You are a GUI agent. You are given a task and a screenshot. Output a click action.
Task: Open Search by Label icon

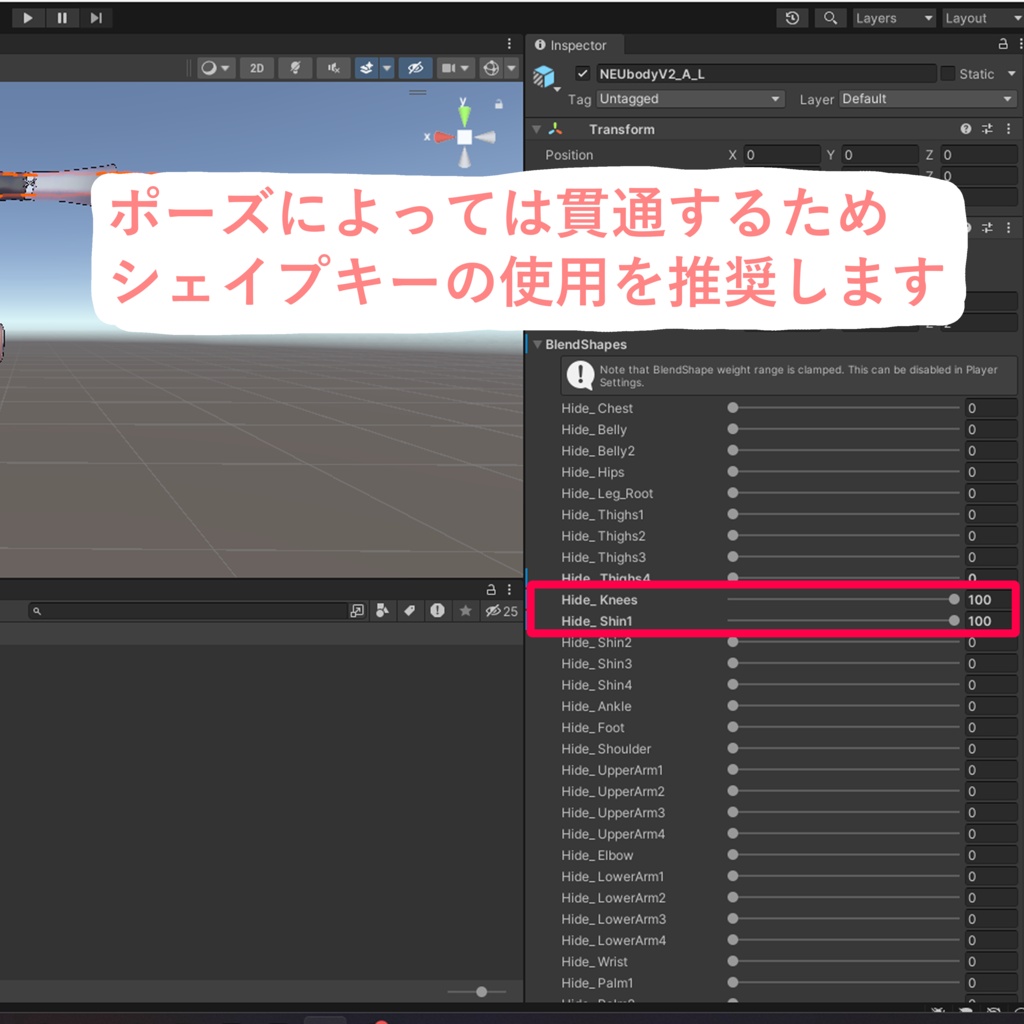409,611
